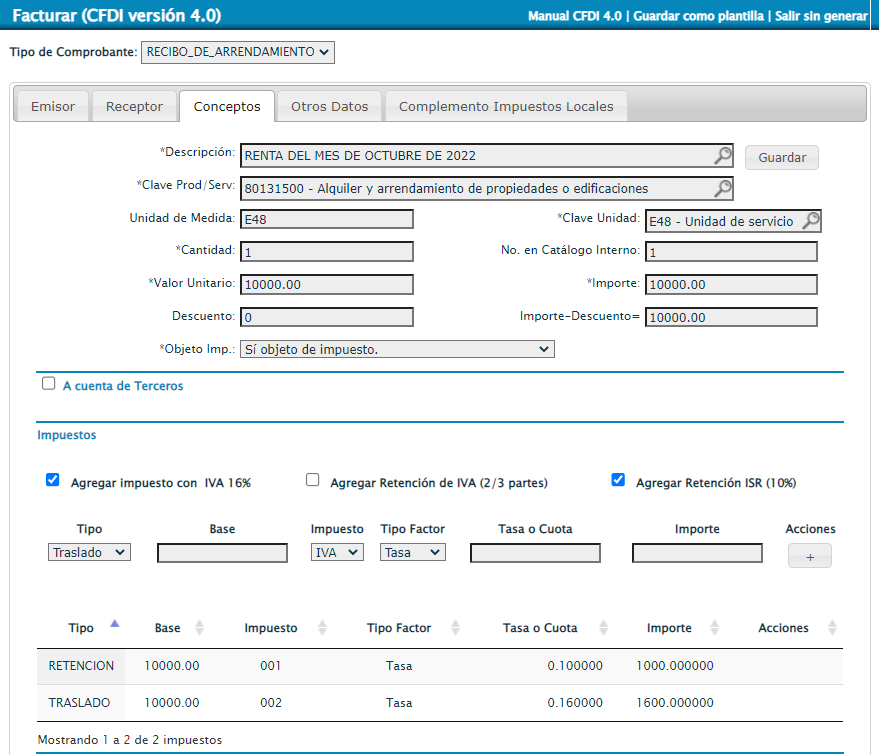Open the IVA impuesto dropdown
The width and height of the screenshot is (879, 755).
click(337, 552)
